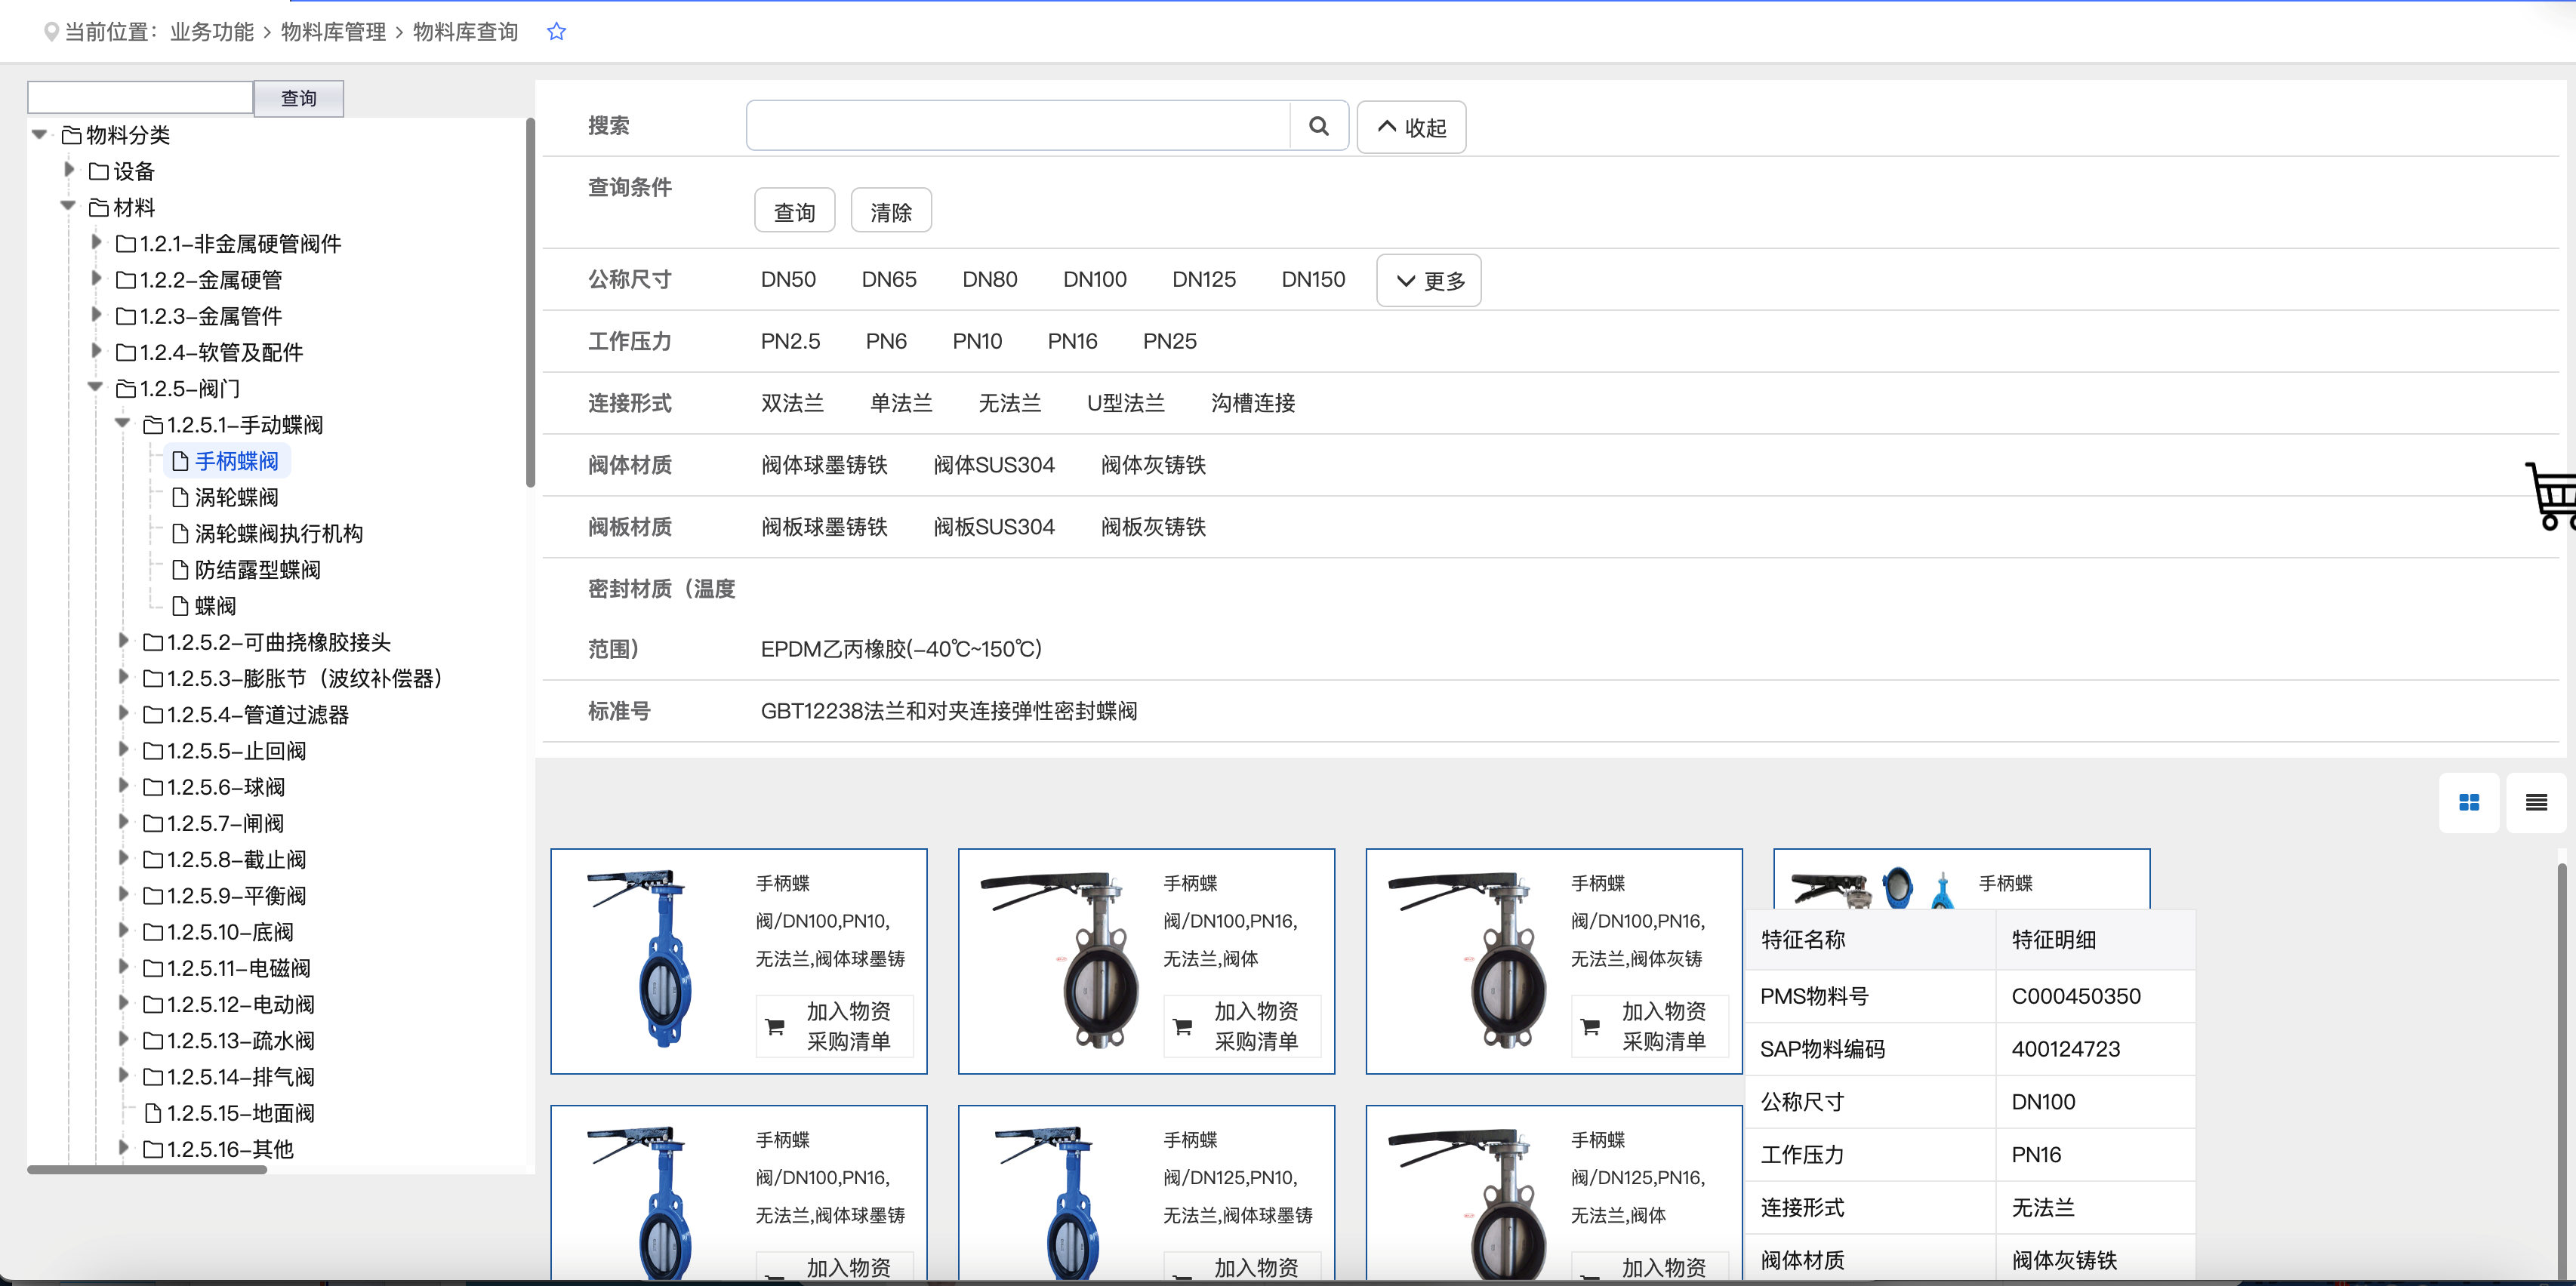Click the main 搜索 input field
This screenshot has width=2576, height=1286.
1017,126
